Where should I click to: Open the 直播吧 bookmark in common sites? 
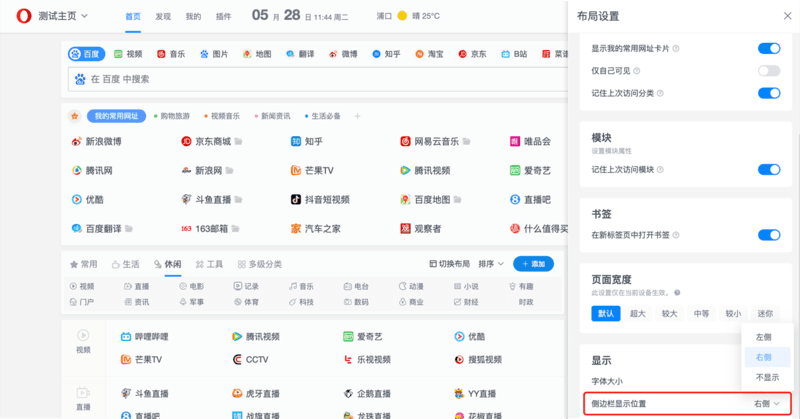531,200
